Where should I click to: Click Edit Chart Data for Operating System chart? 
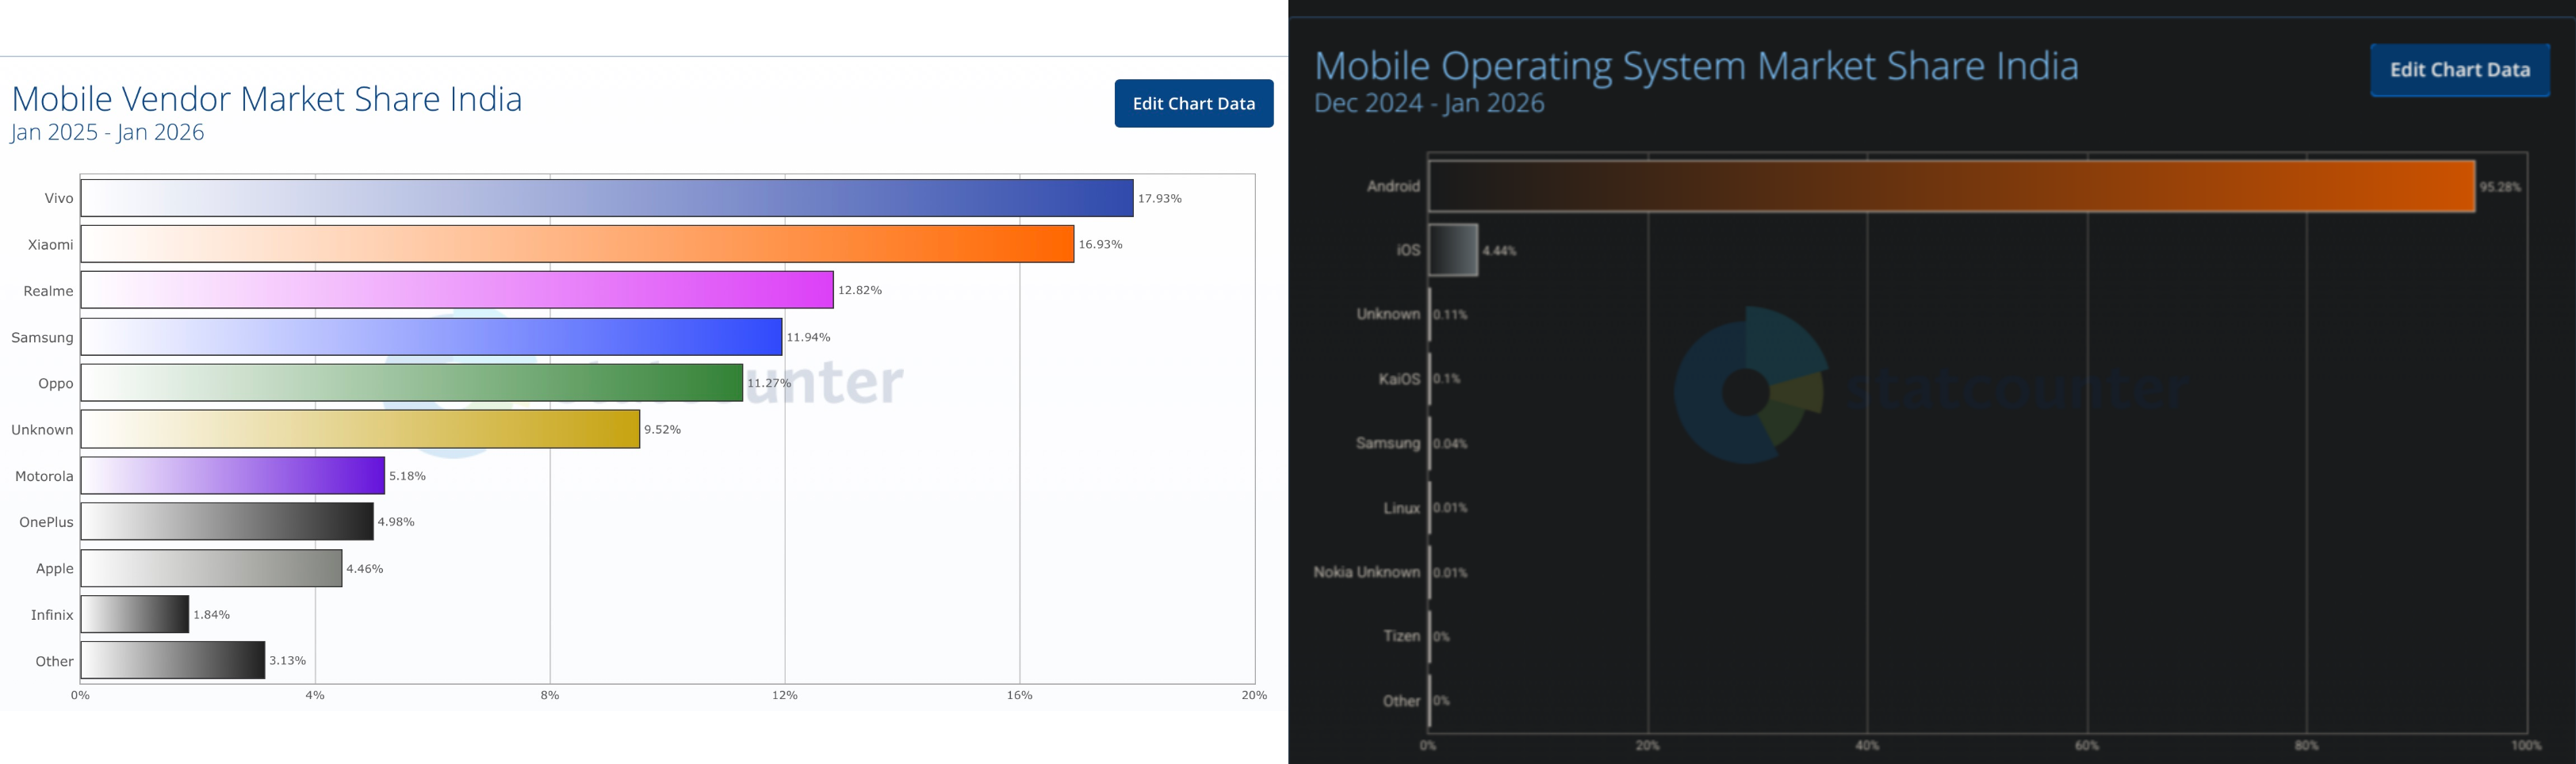tap(2459, 70)
